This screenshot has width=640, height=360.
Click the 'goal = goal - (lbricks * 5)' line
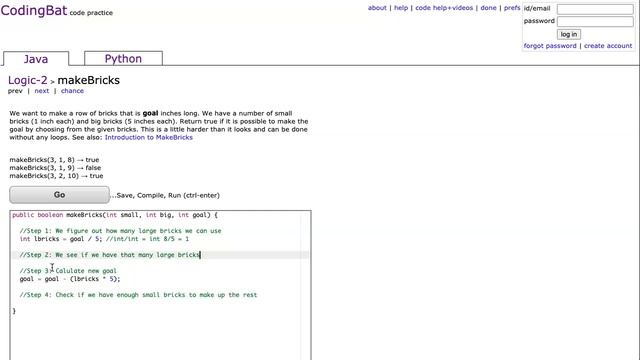tap(70, 279)
